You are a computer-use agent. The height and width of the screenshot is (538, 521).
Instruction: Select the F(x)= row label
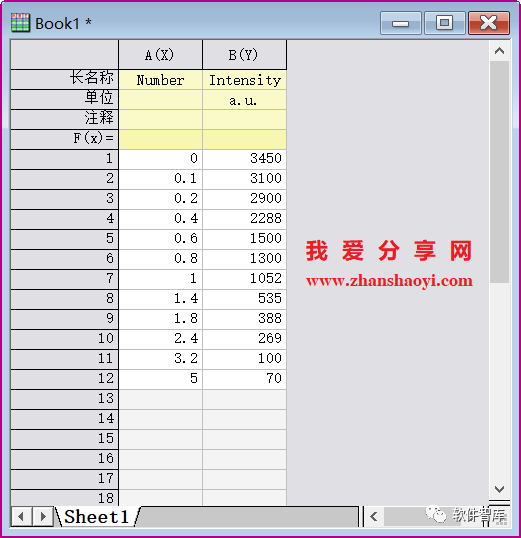tap(65, 139)
